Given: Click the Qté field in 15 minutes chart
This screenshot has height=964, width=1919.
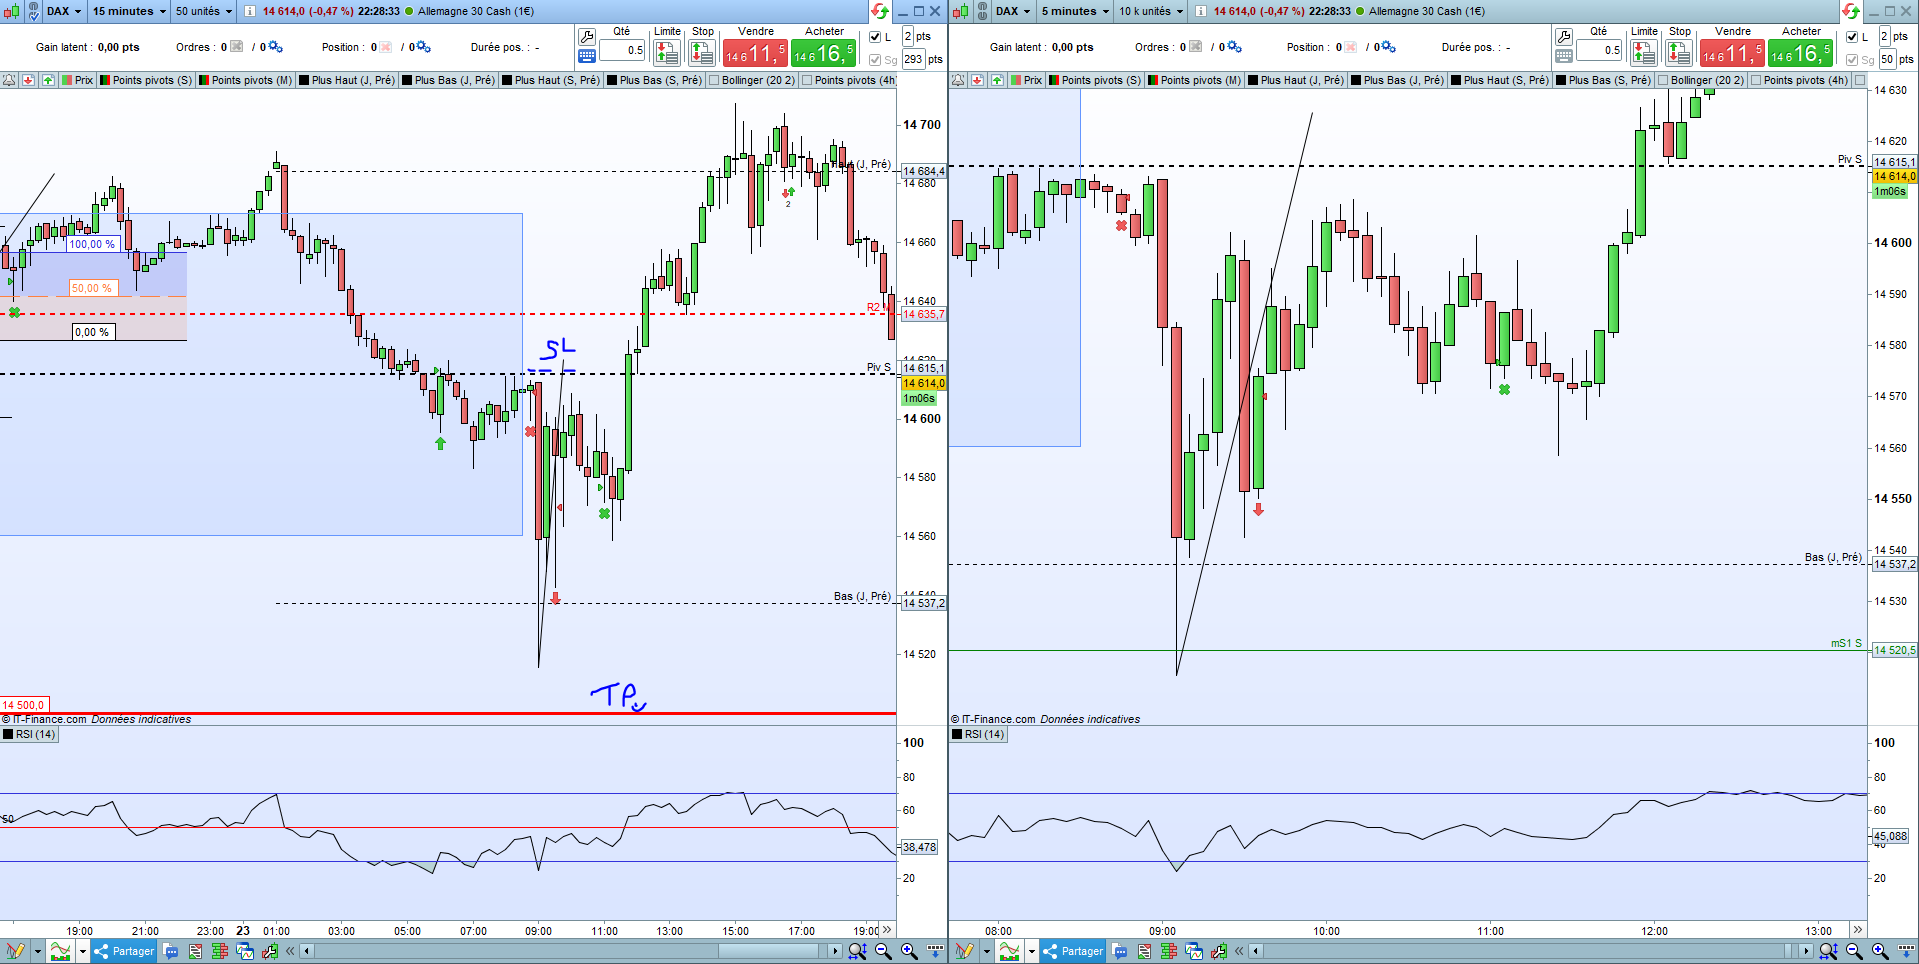Looking at the screenshot, I should pyautogui.click(x=622, y=50).
